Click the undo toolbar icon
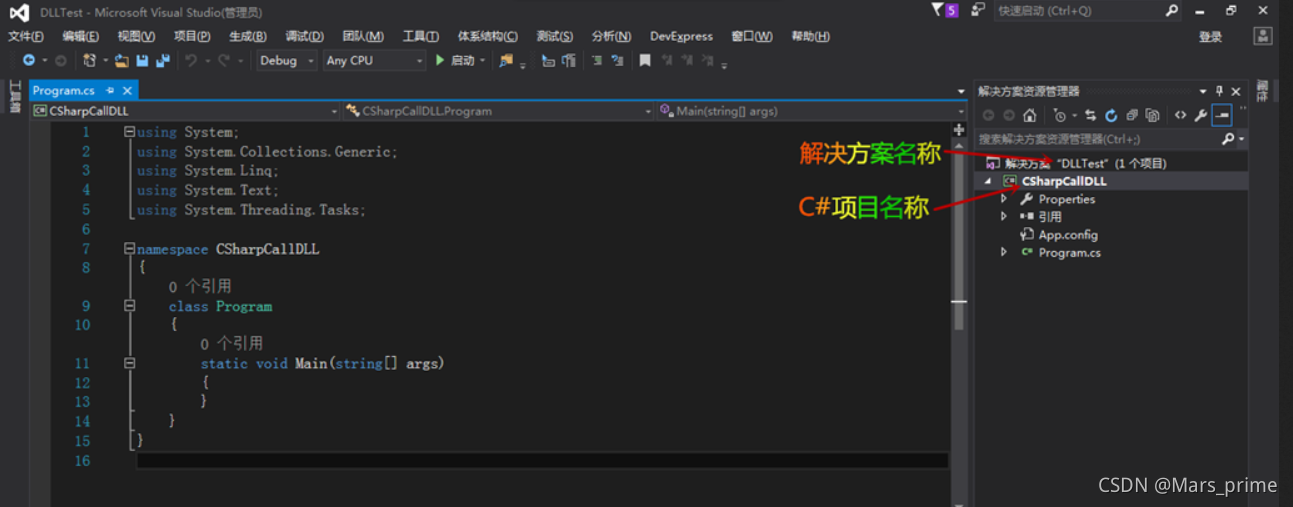The height and width of the screenshot is (507, 1293). (x=190, y=61)
